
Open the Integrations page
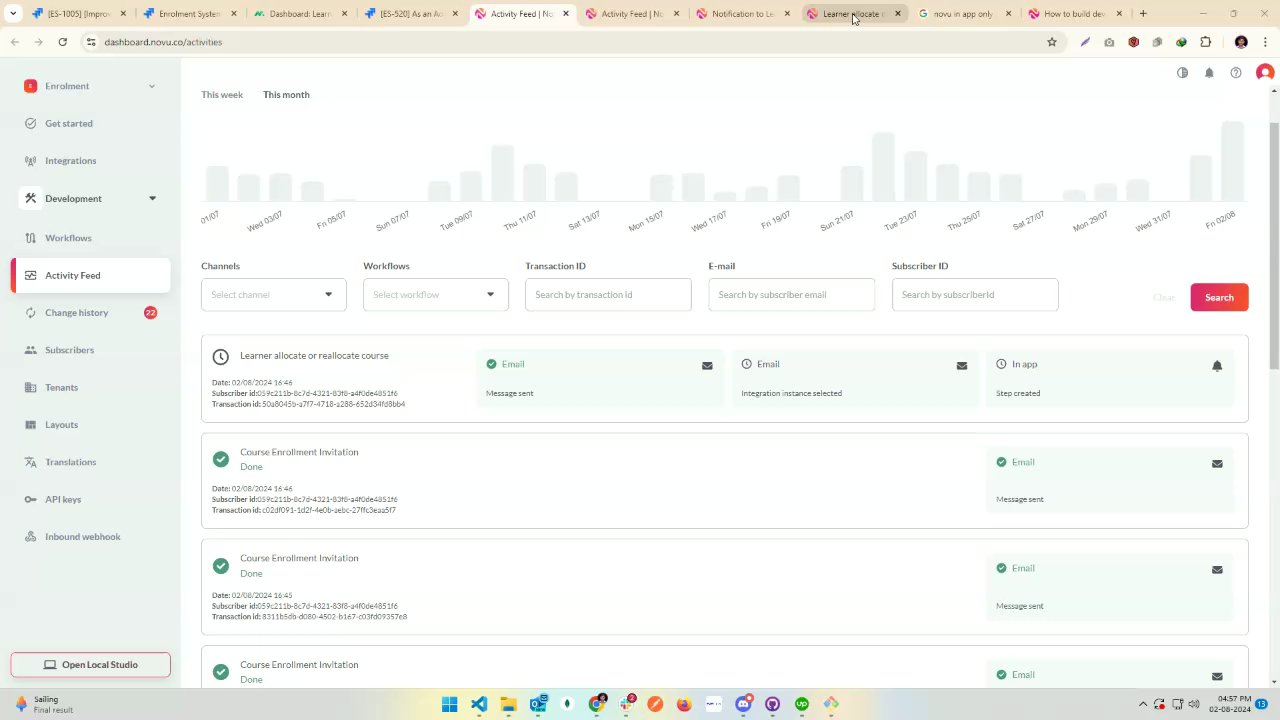coord(70,160)
